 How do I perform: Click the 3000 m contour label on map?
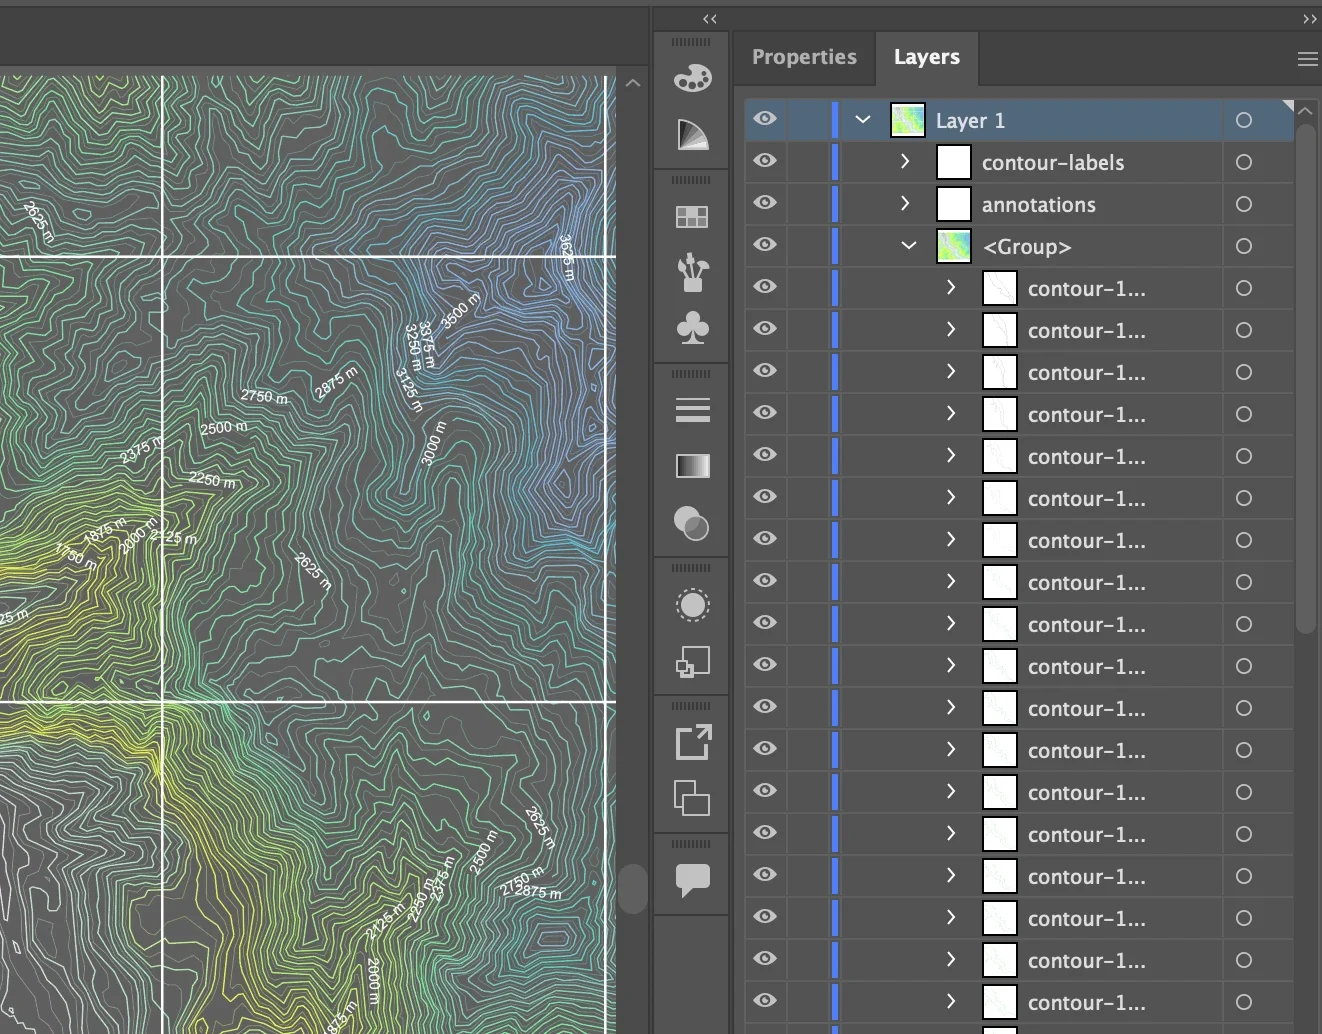click(x=434, y=443)
